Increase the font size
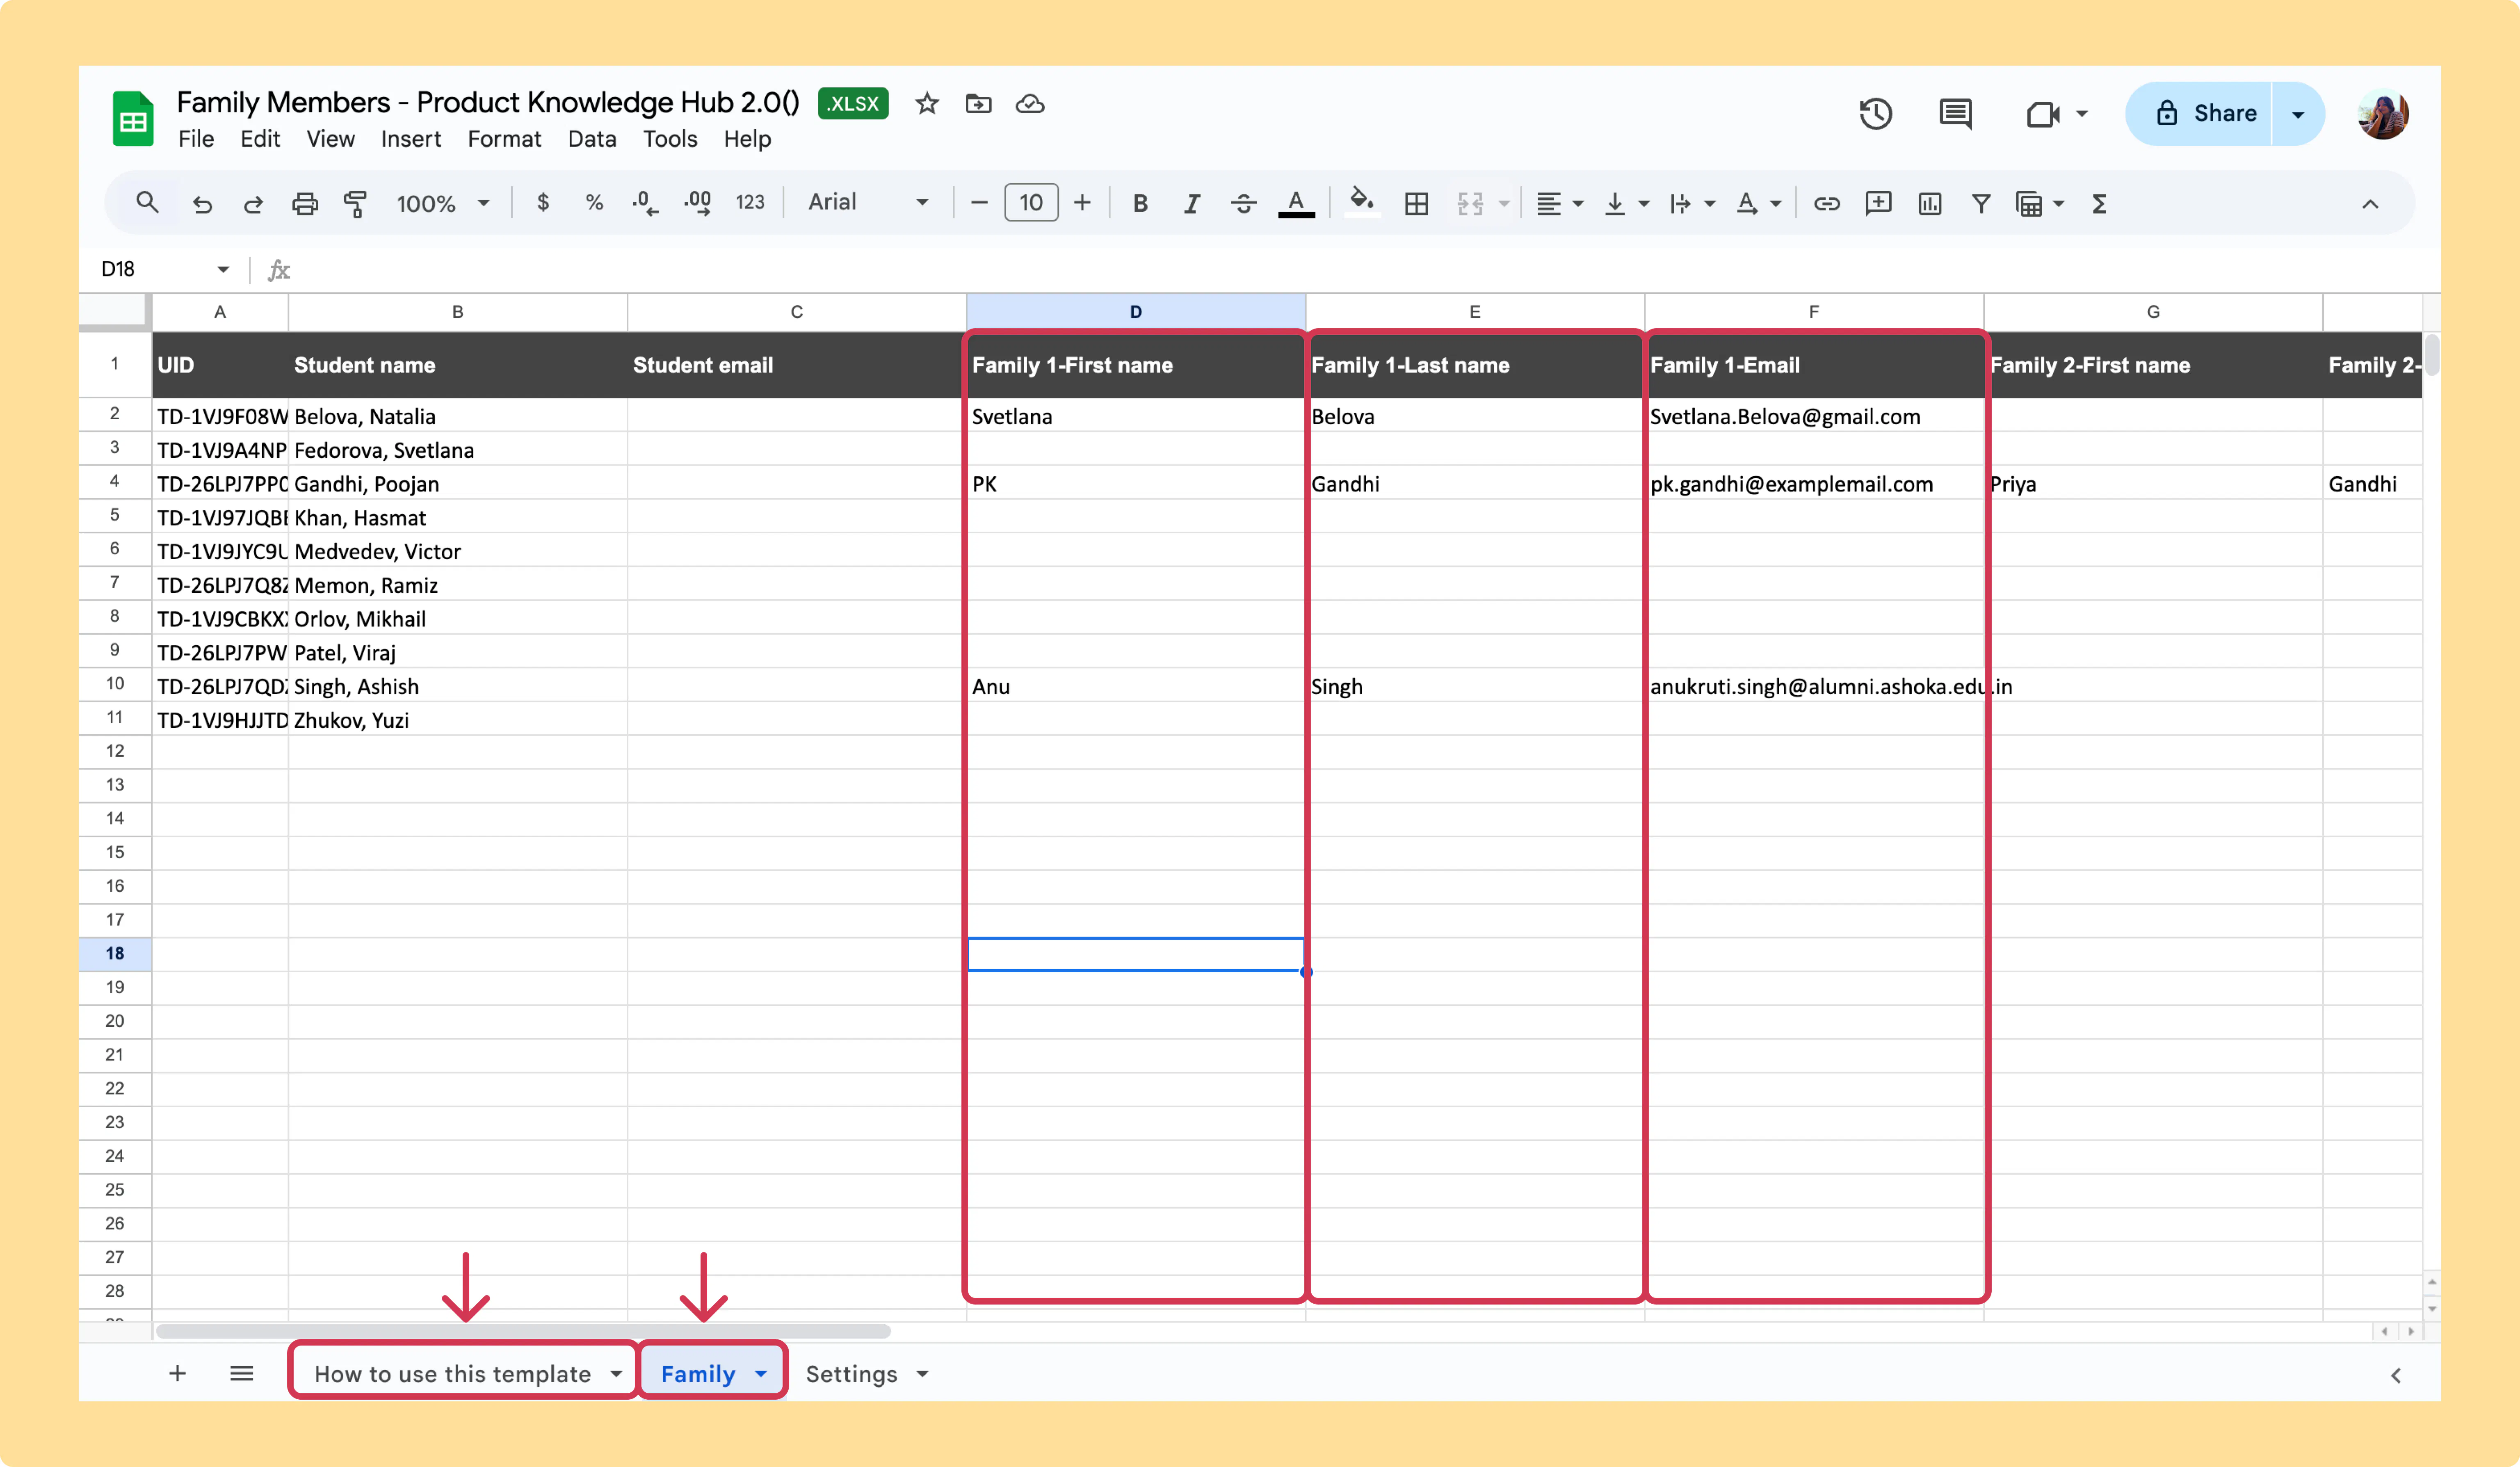2520x1467 pixels. click(1082, 203)
